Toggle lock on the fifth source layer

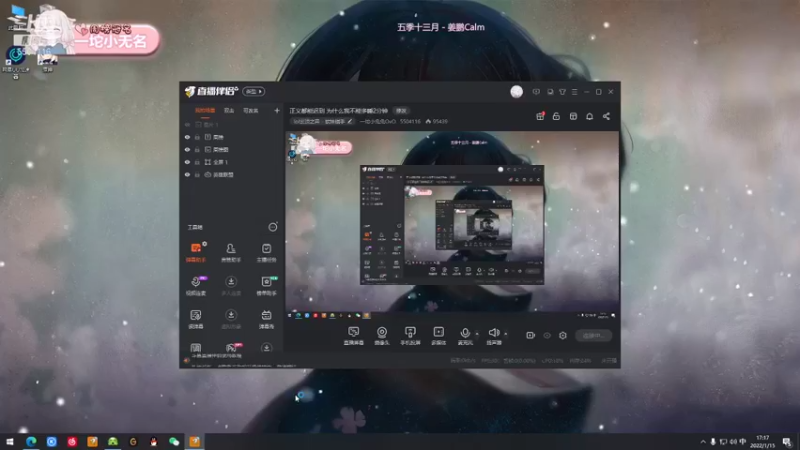point(197,174)
